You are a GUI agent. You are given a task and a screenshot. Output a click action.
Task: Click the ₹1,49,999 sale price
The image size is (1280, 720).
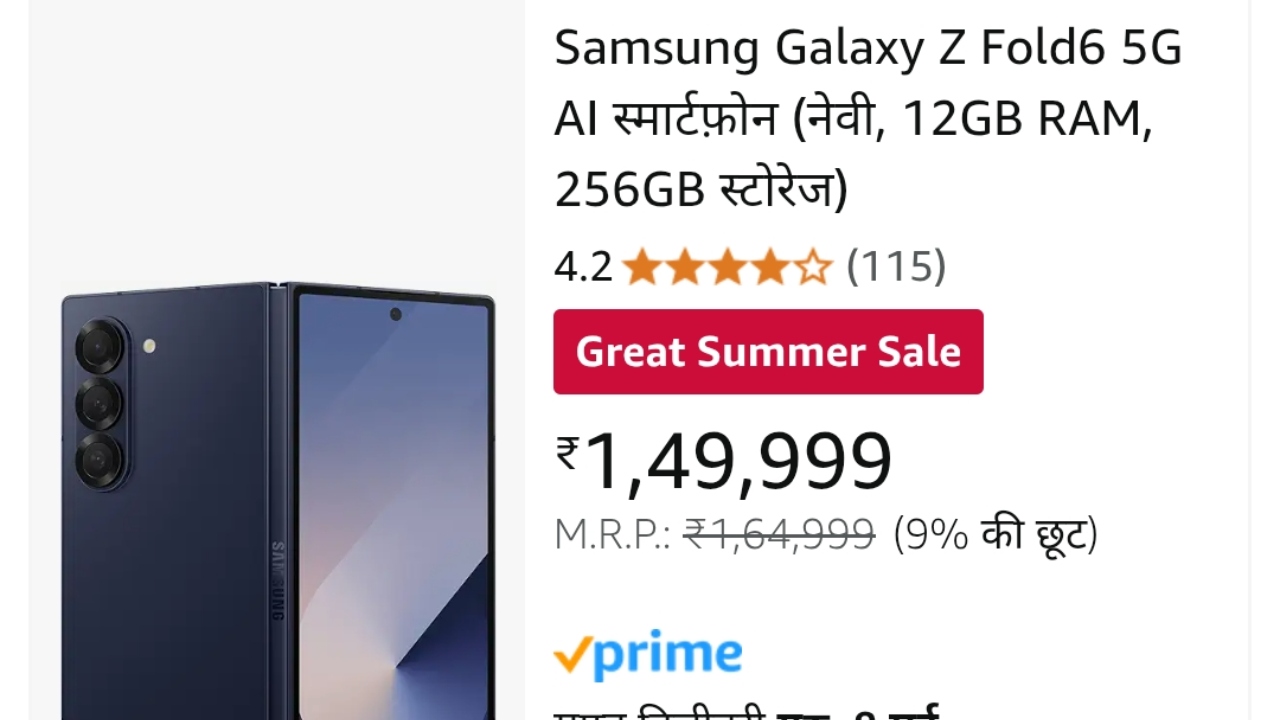coord(724,461)
